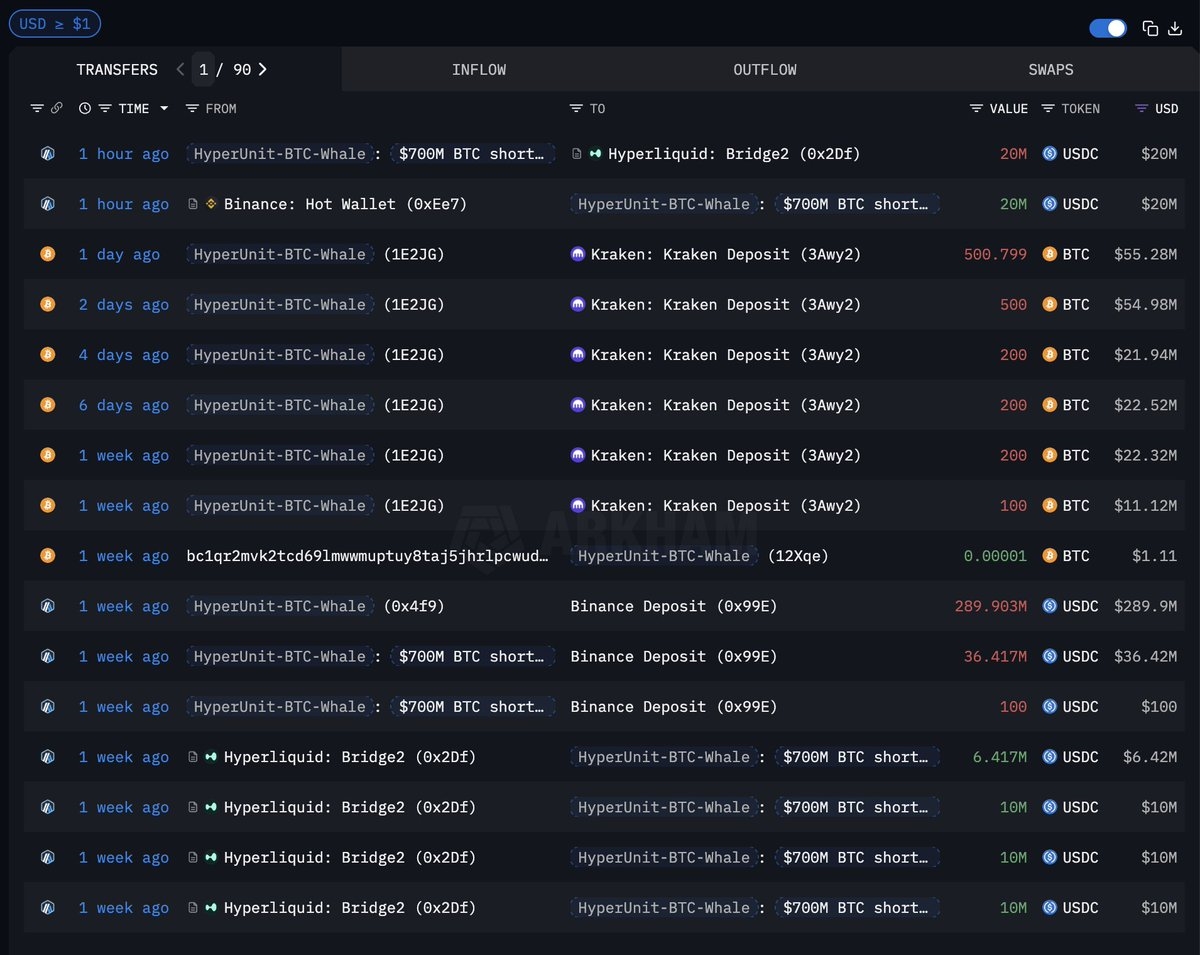1200x955 pixels.
Task: Switch to the OUTFLOW tab
Action: pyautogui.click(x=765, y=69)
